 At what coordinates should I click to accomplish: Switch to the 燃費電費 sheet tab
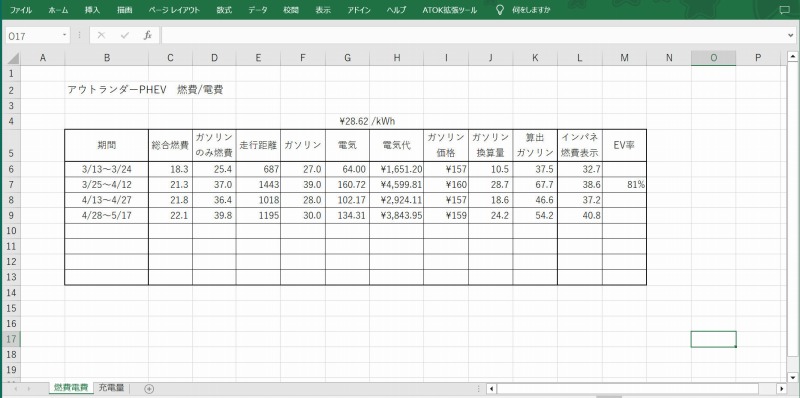point(71,388)
